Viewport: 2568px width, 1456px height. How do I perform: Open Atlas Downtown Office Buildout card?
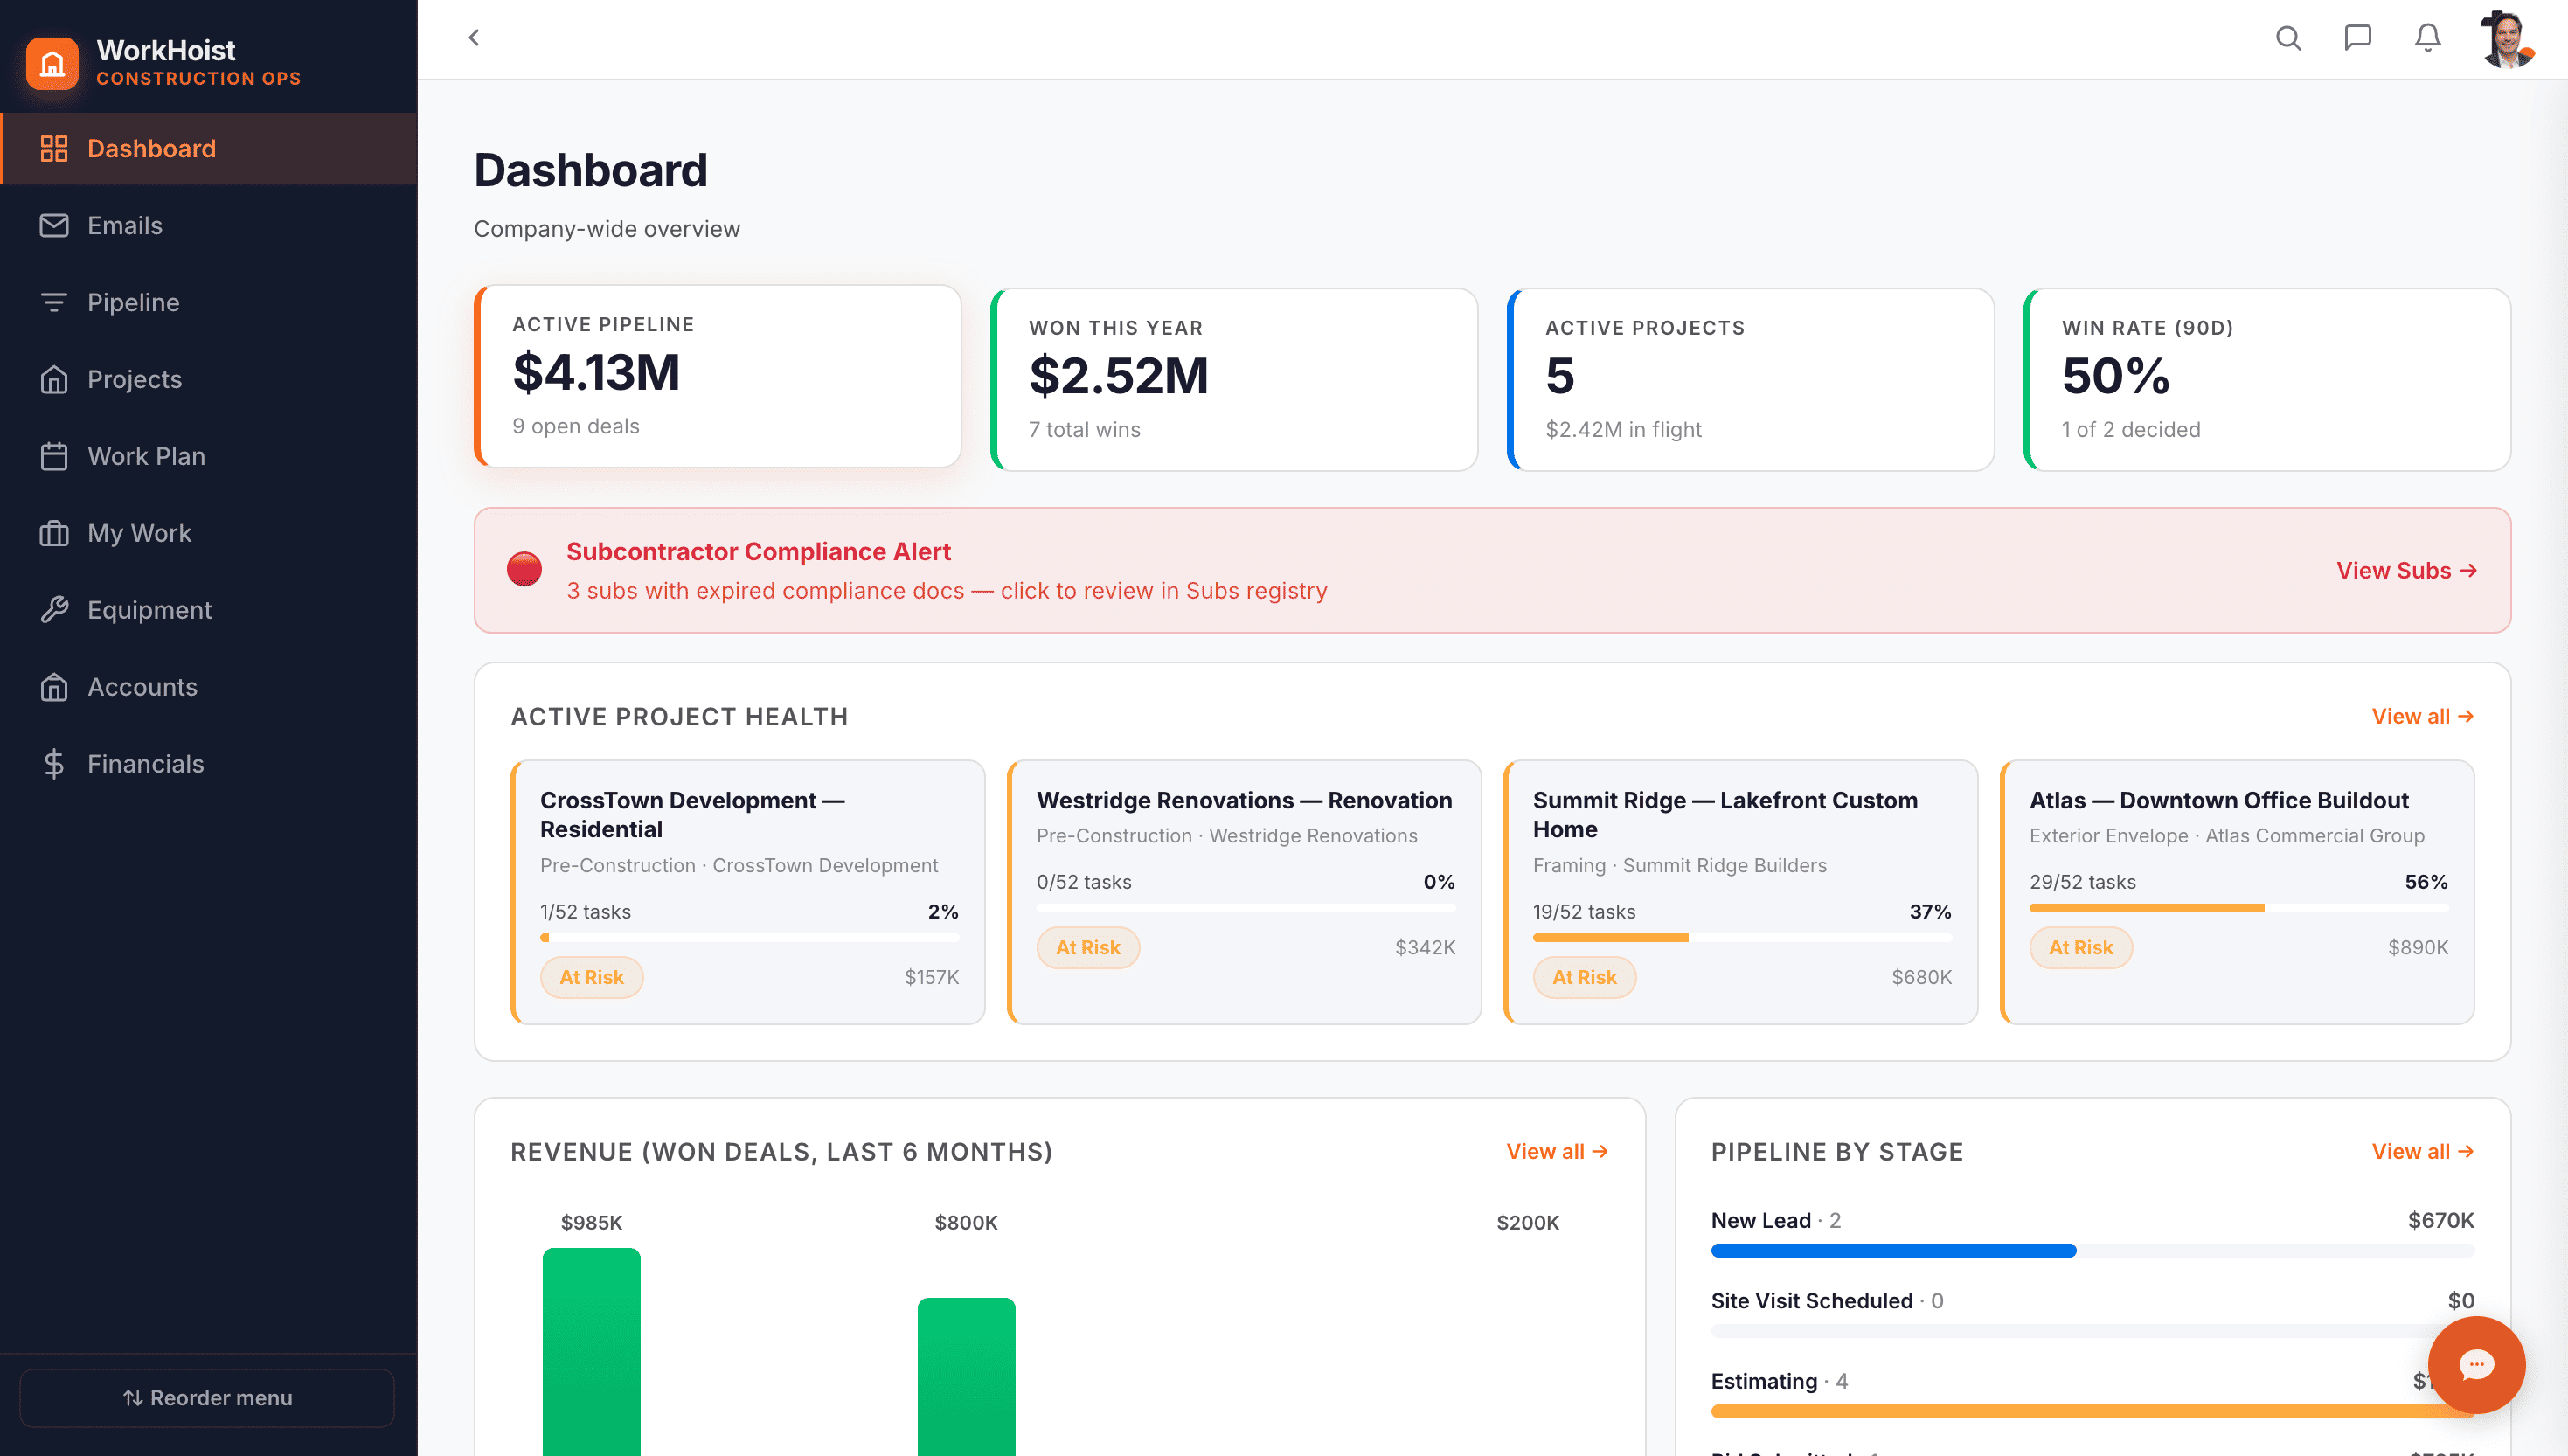(x=2237, y=892)
